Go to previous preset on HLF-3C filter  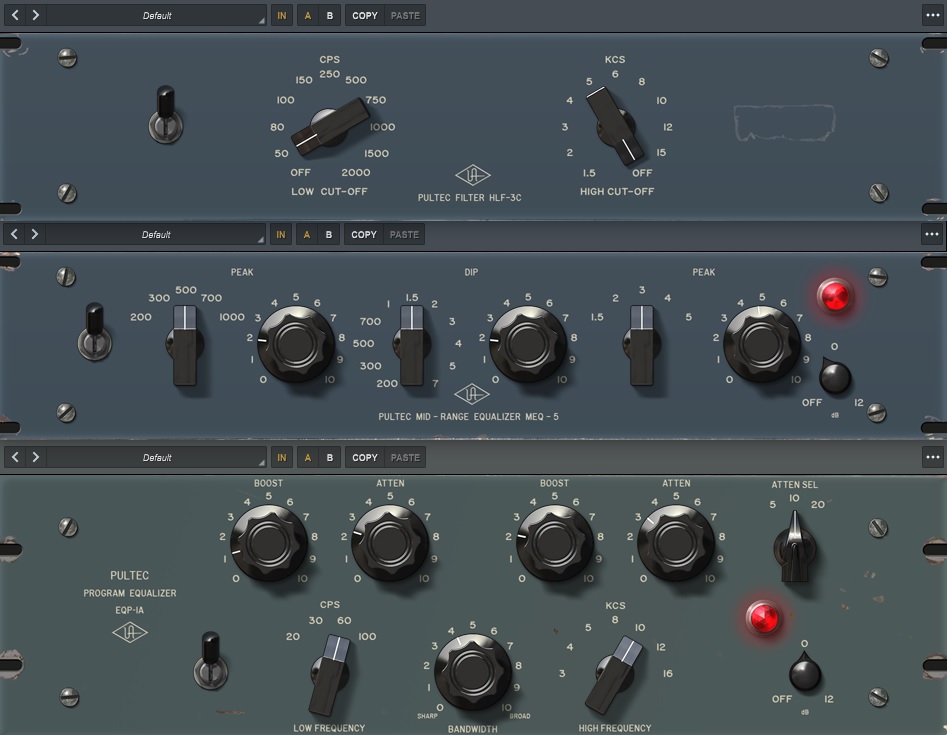15,15
